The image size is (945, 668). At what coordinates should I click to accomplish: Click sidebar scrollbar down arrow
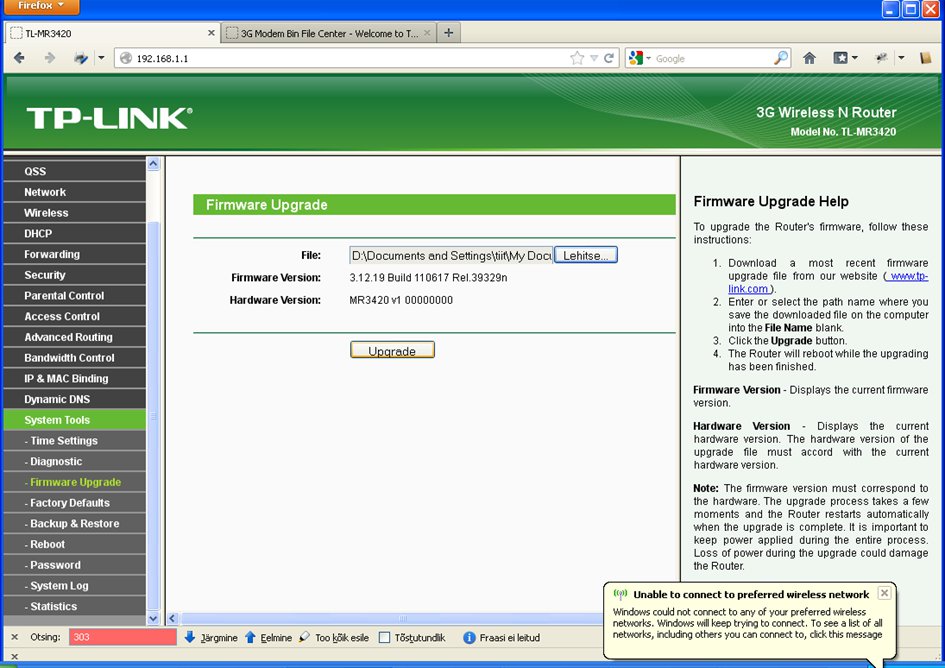point(153,618)
